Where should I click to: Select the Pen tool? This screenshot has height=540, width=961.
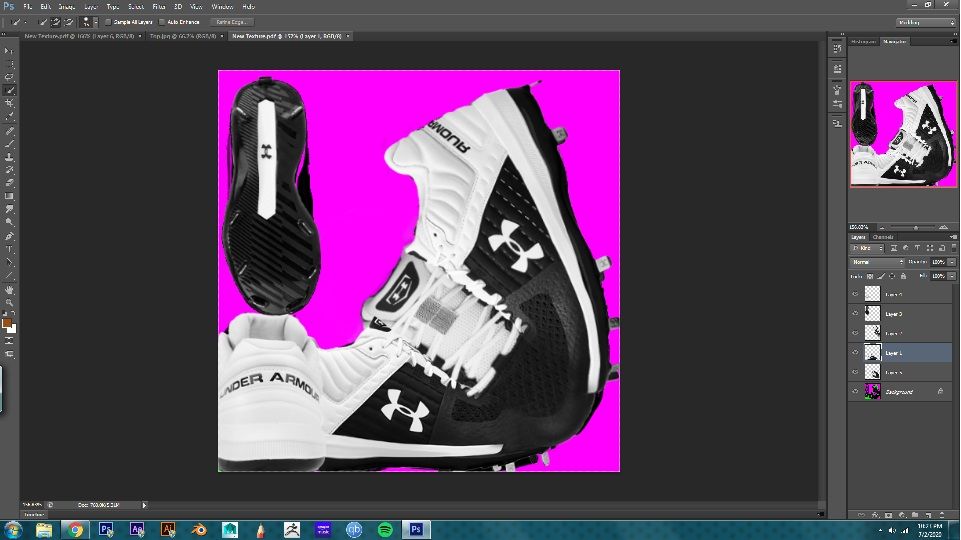click(9, 236)
